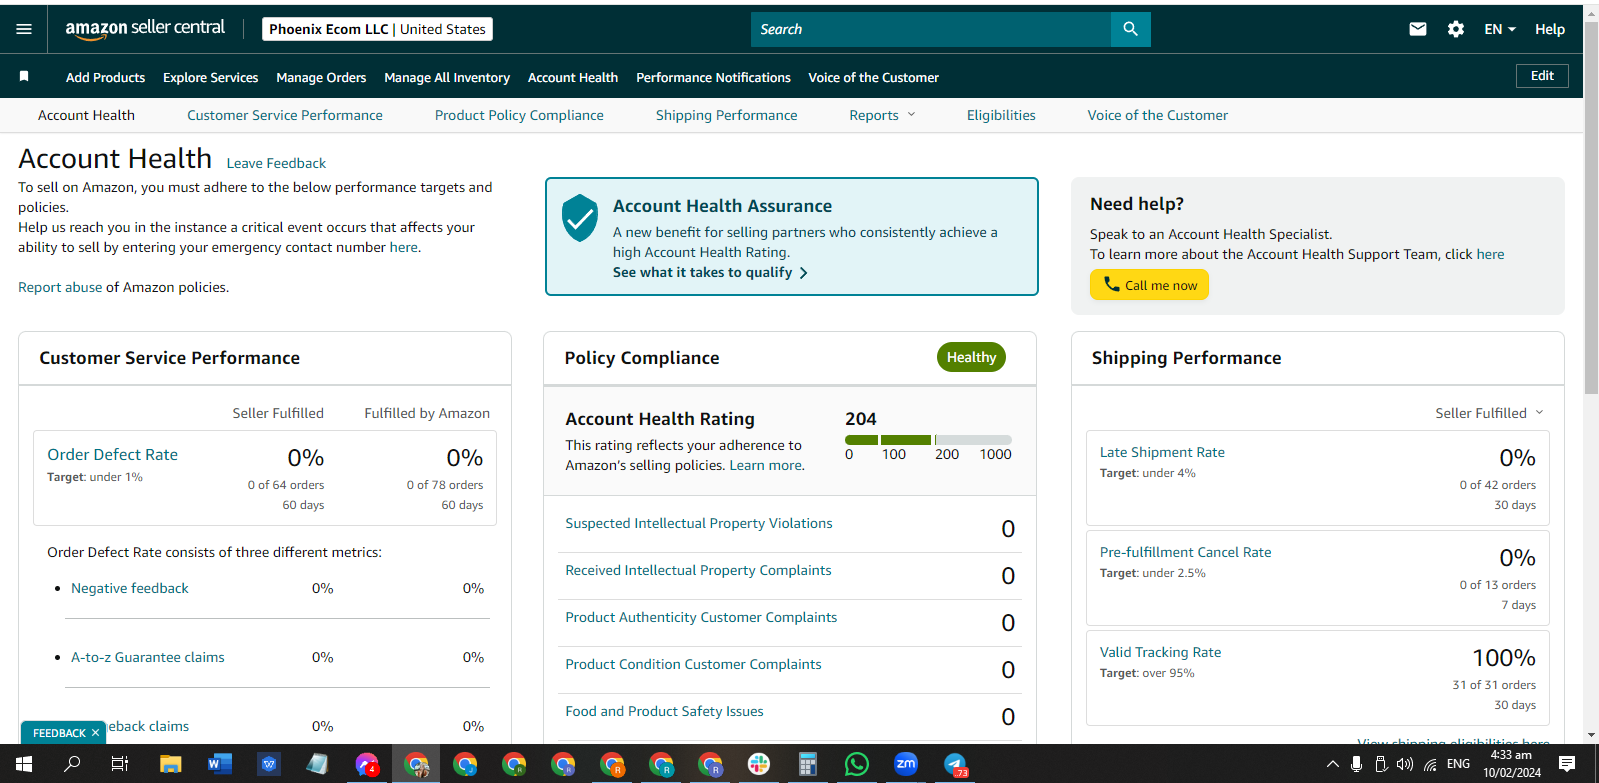Image resolution: width=1599 pixels, height=783 pixels.
Task: Show hidden system tray icons chevron
Action: pos(1332,764)
